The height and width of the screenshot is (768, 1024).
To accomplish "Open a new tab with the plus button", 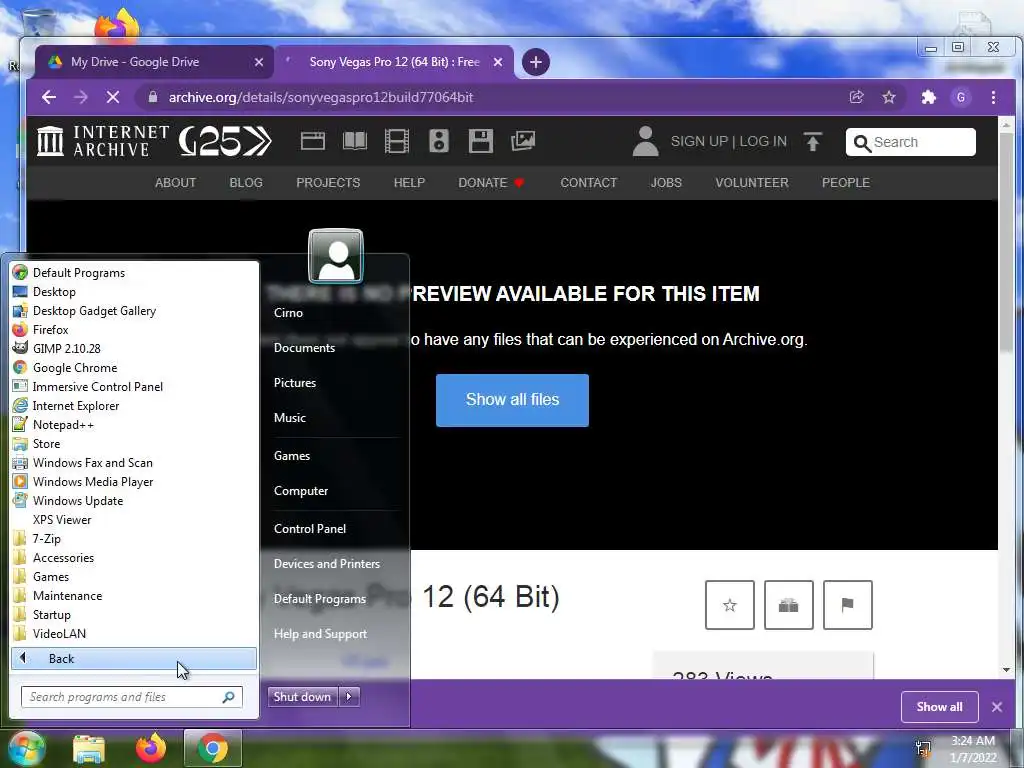I will click(536, 62).
